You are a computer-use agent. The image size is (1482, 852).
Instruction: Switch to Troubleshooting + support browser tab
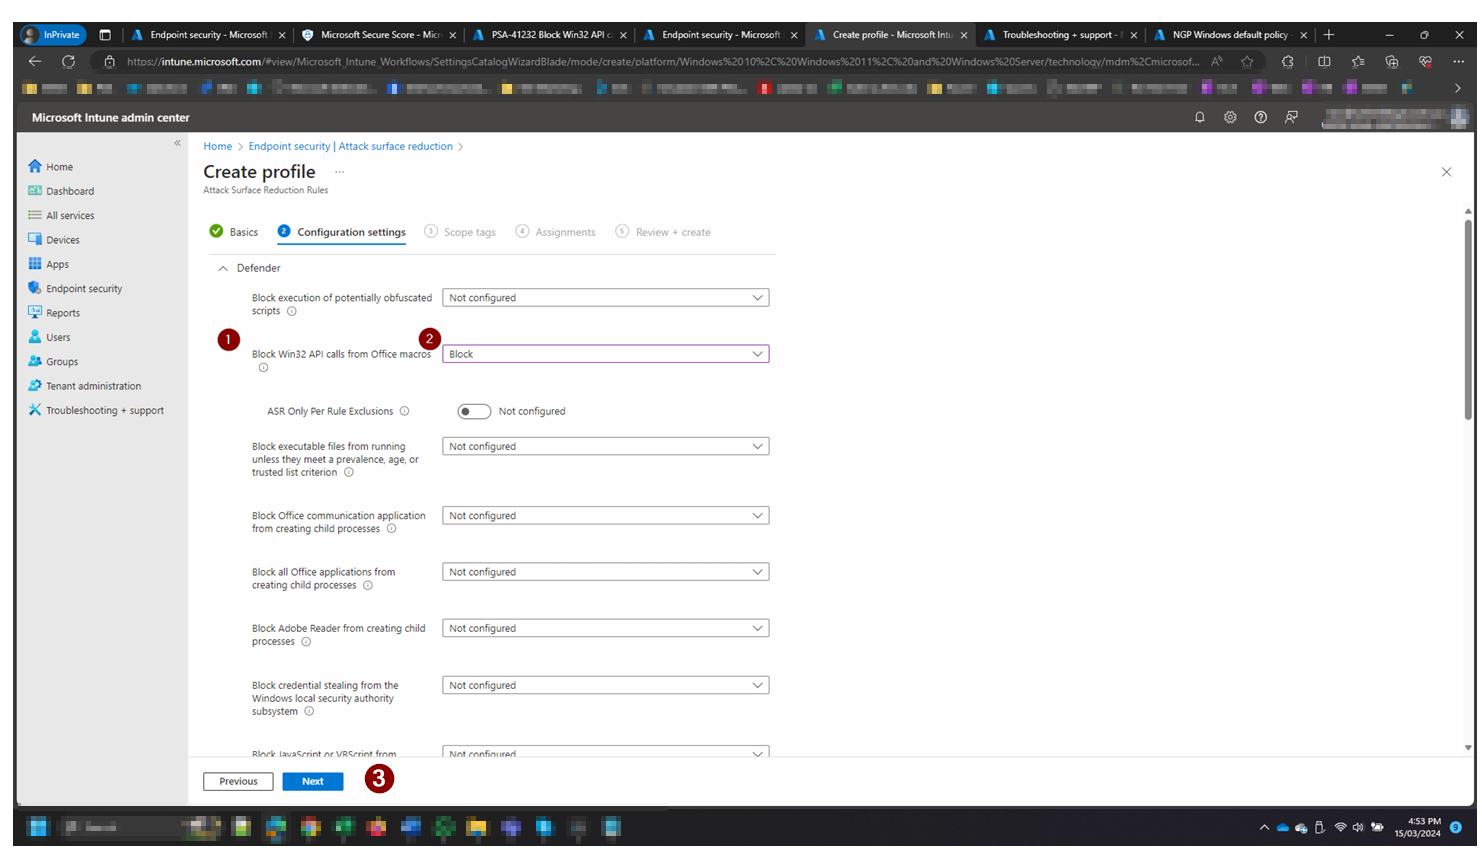pyautogui.click(x=1060, y=35)
